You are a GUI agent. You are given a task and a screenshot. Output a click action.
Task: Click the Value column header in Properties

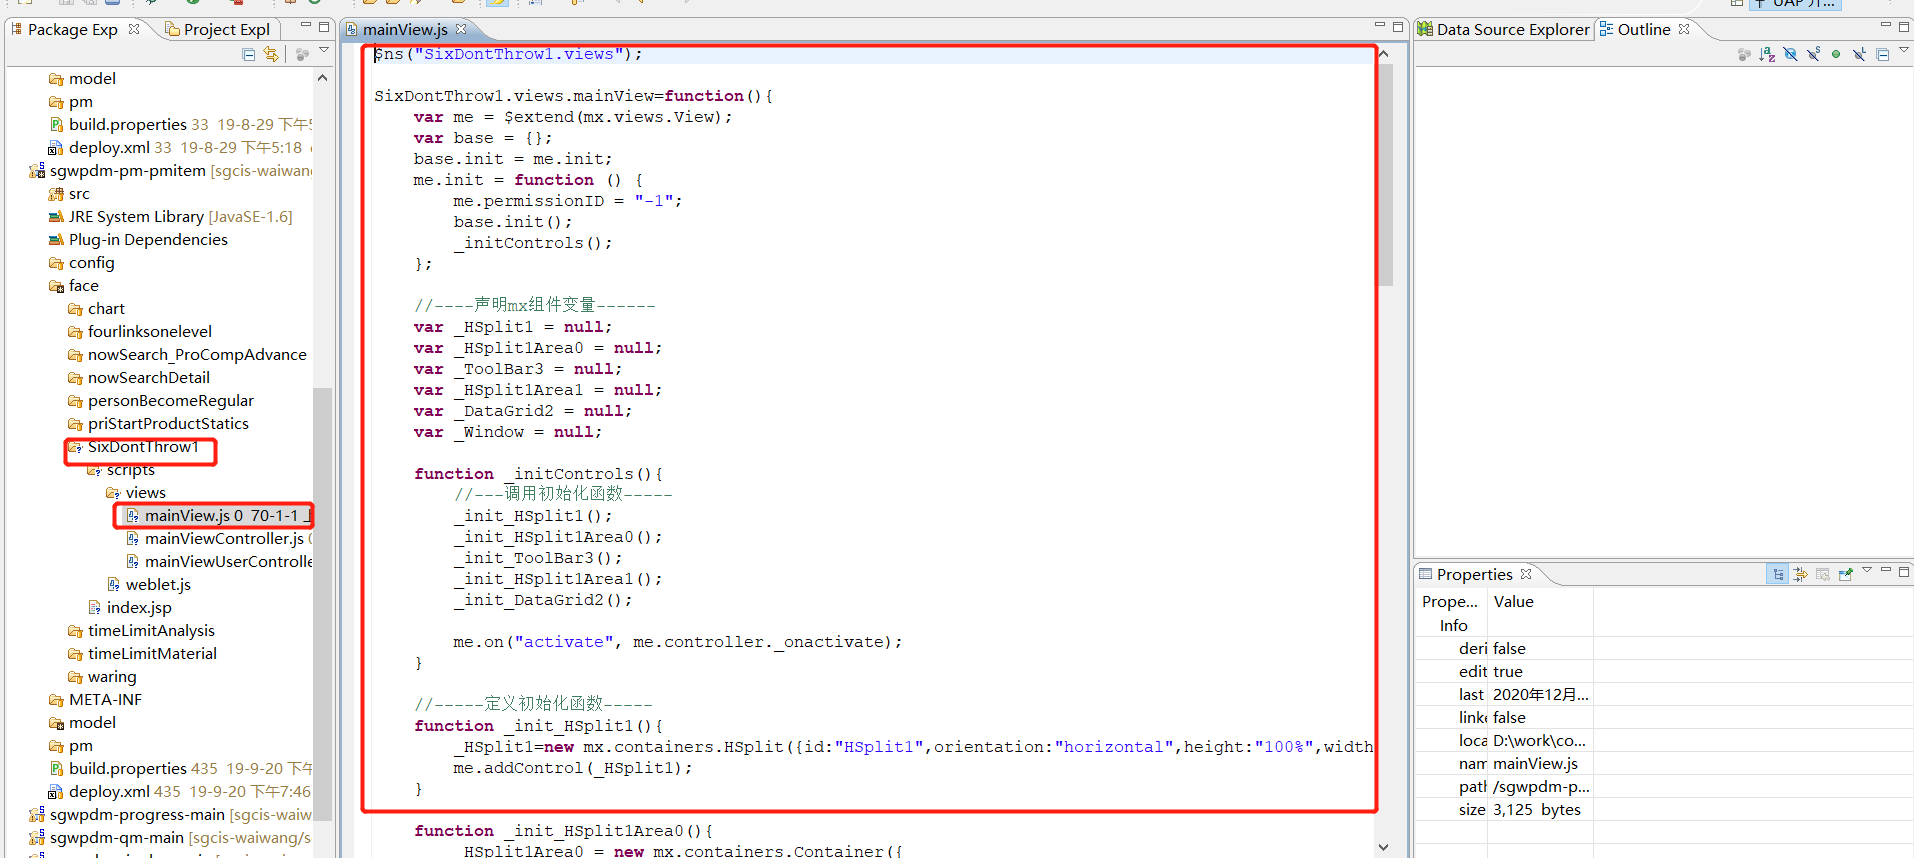click(1540, 601)
